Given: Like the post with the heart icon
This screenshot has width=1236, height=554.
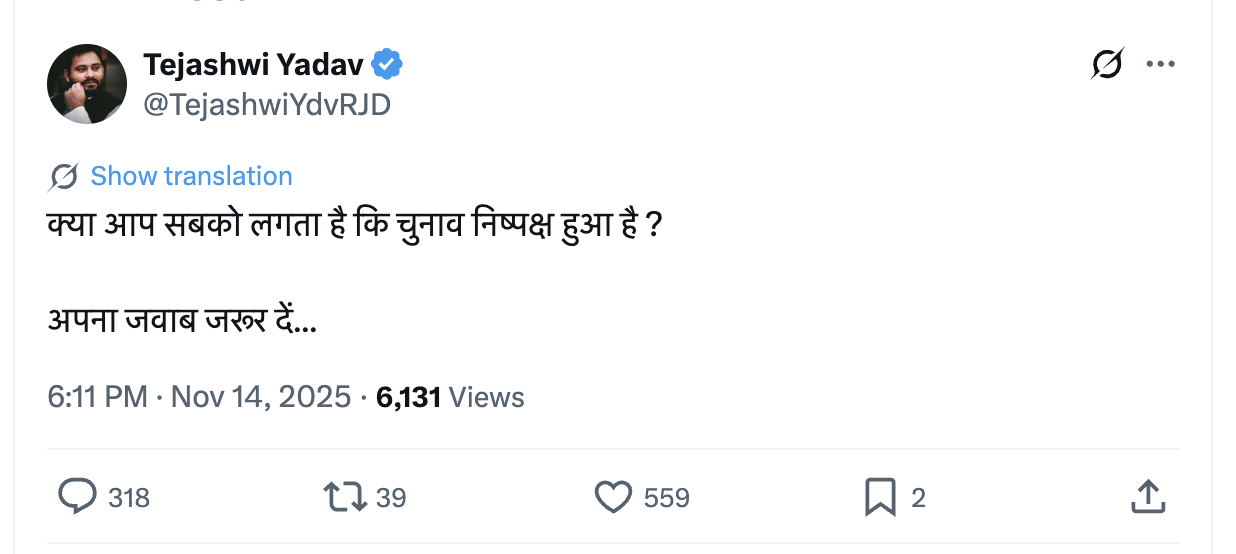Looking at the screenshot, I should coord(613,497).
